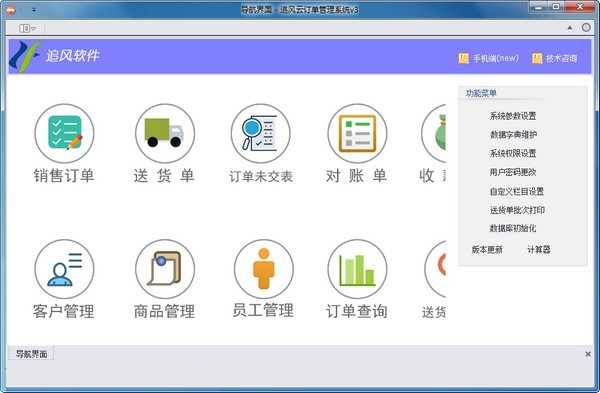
Task: Select 数据库初始化 in function menu
Action: [x=513, y=228]
